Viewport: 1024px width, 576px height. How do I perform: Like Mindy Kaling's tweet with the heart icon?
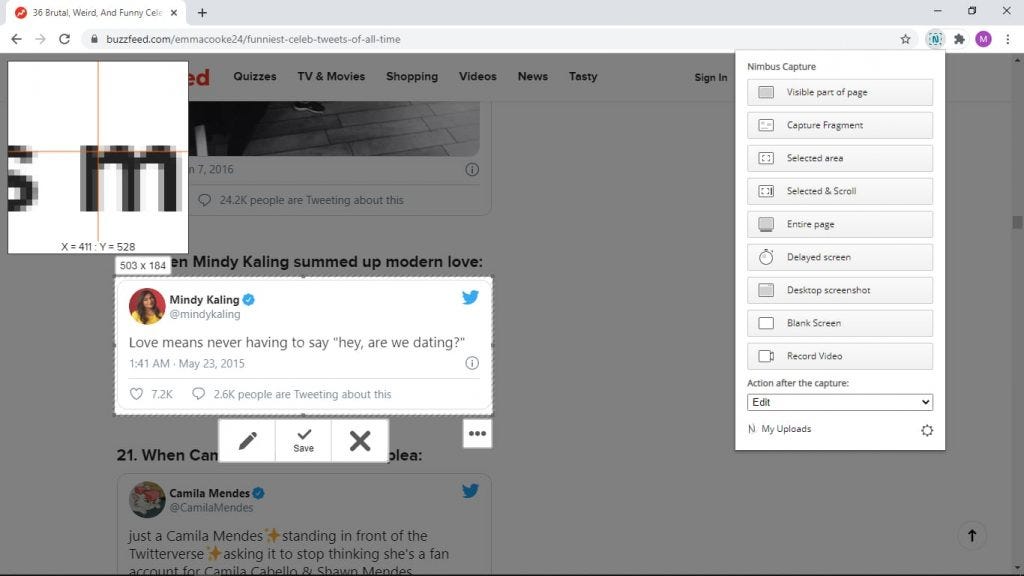coord(136,394)
